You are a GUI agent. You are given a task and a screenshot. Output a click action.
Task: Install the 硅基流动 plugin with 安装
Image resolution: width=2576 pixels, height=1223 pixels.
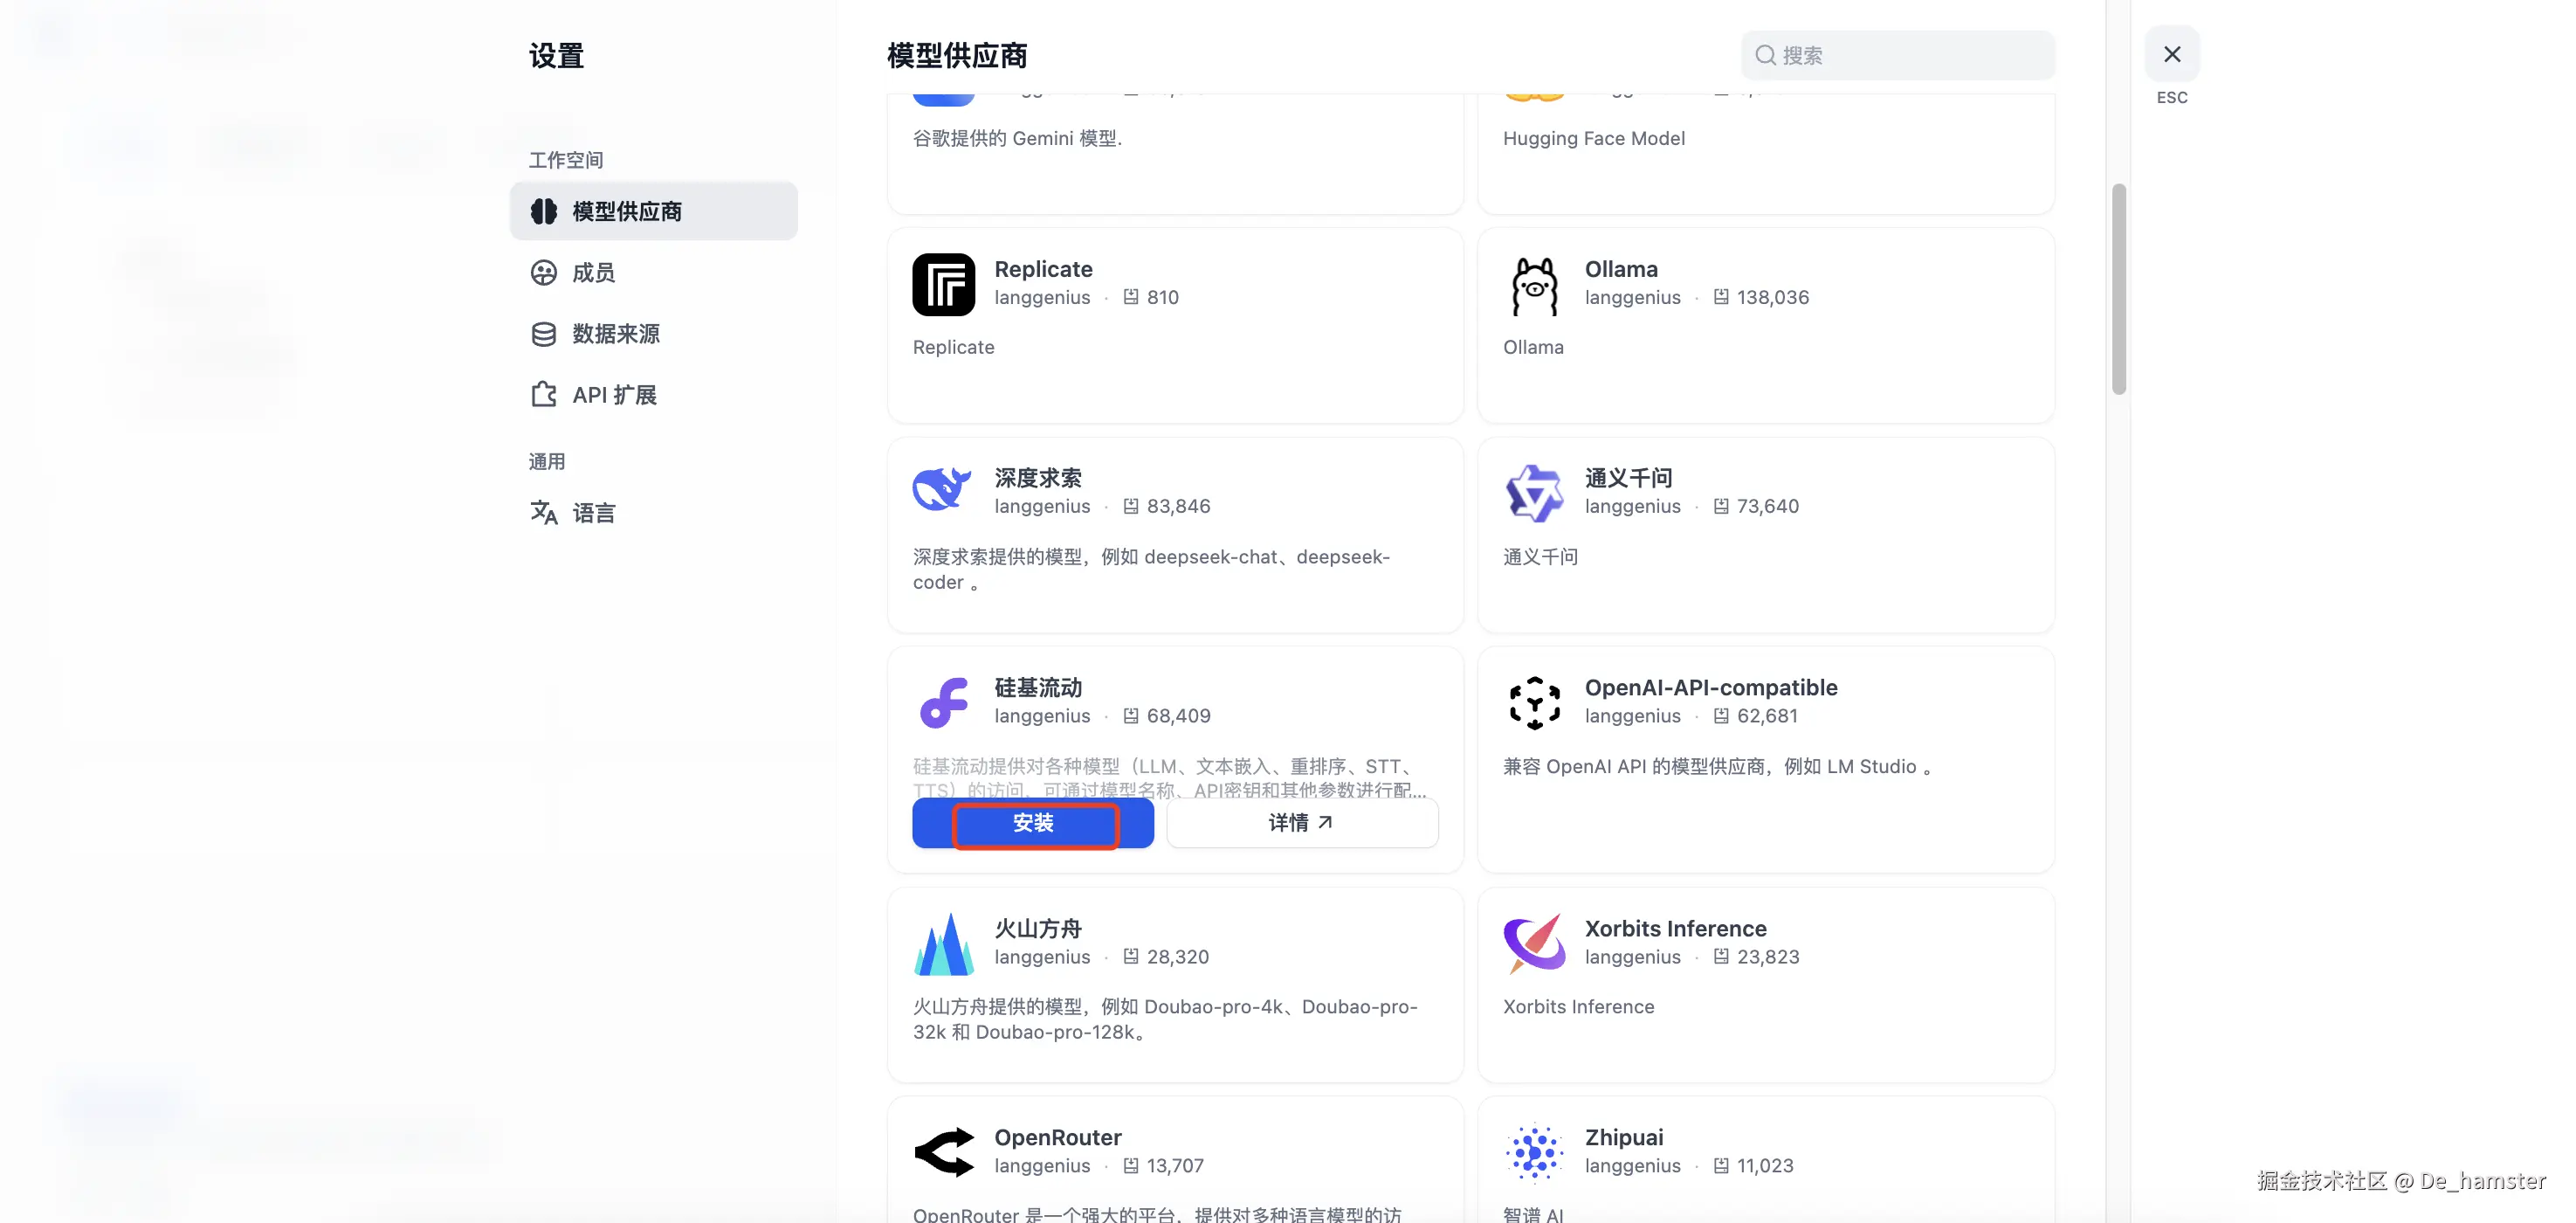[1033, 823]
